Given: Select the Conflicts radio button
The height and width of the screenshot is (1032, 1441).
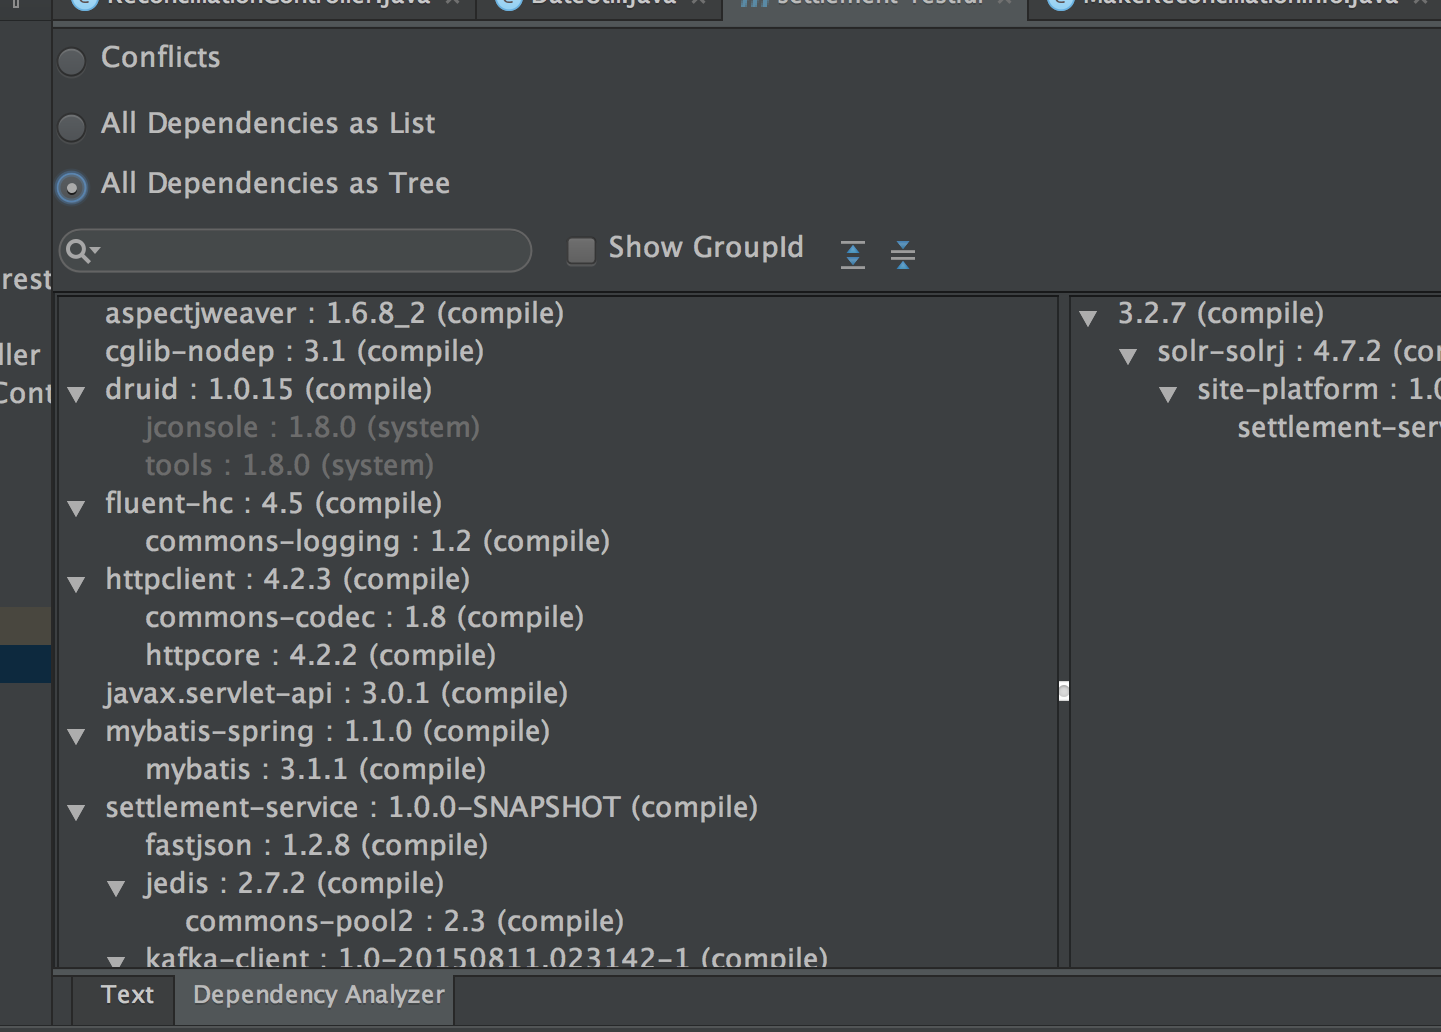Looking at the screenshot, I should point(71,61).
